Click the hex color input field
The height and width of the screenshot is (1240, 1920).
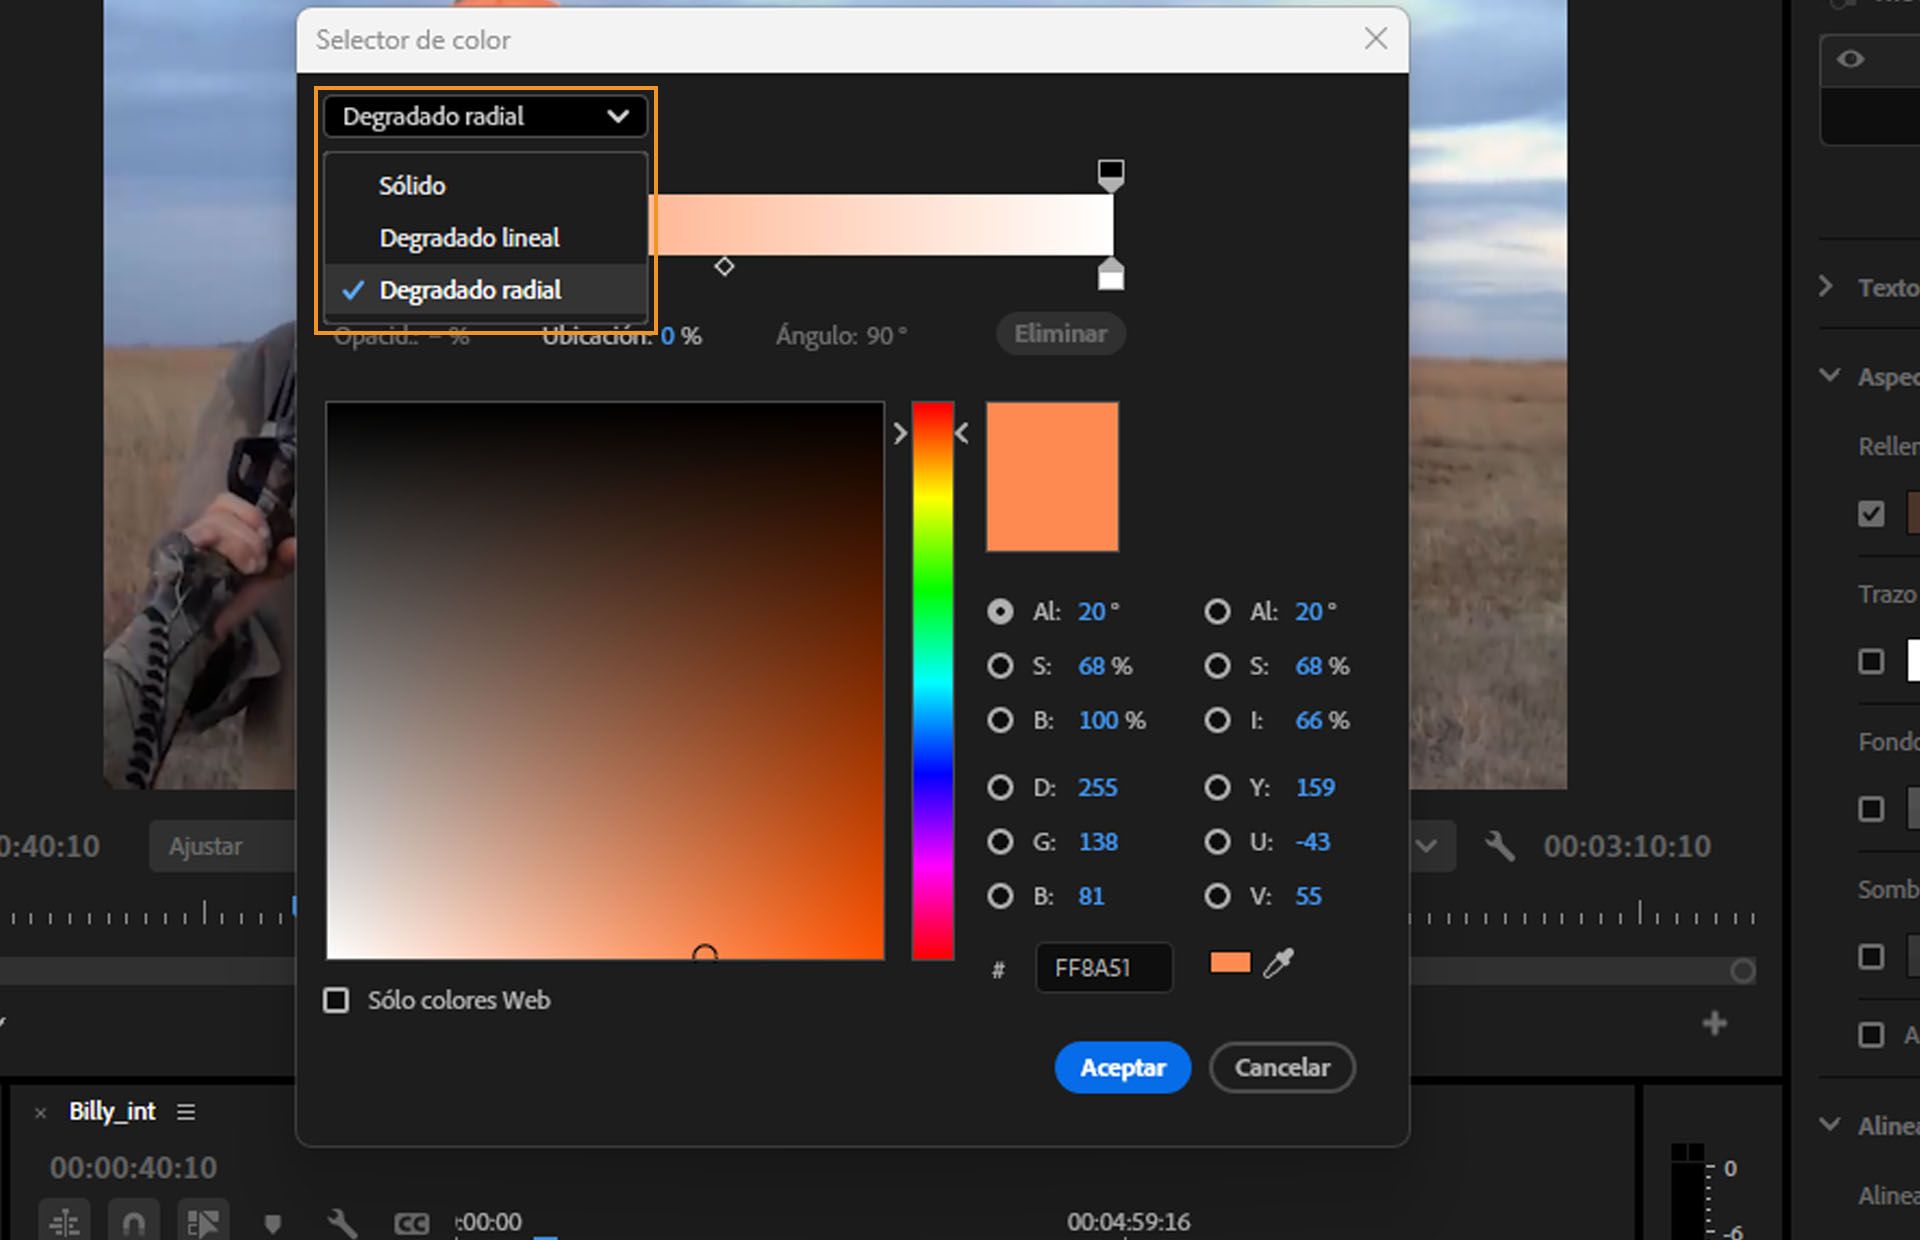[x=1102, y=968]
